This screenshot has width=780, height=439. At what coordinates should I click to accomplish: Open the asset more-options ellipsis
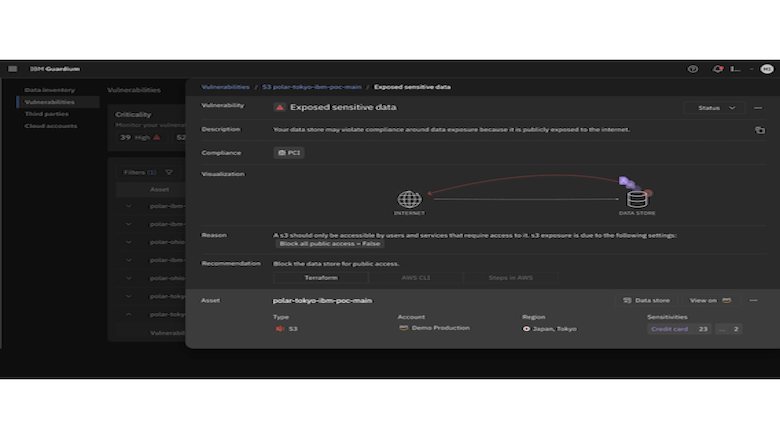coord(753,300)
